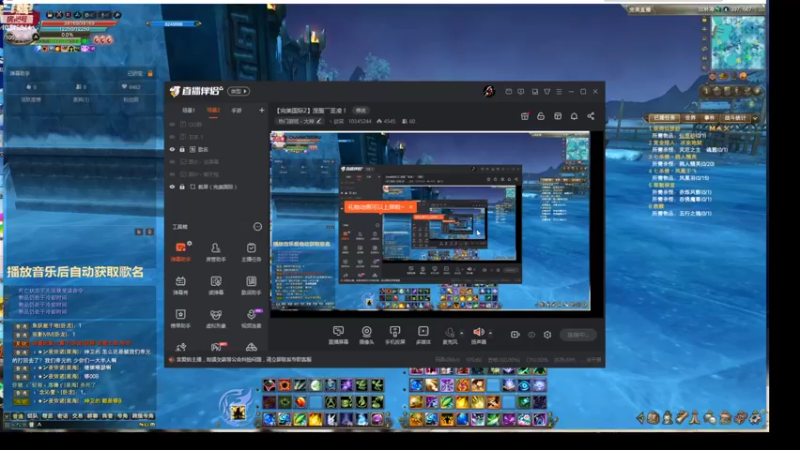
Task: Open the 榜单助手 tool
Action: (181, 318)
